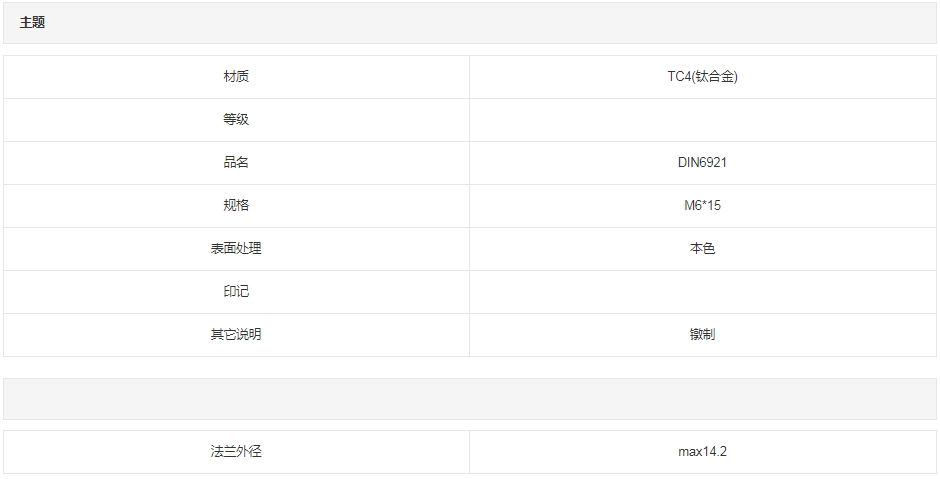Viewport: 940px width, 479px height.
Task: Click the 品名 label cell
Action: 236,163
